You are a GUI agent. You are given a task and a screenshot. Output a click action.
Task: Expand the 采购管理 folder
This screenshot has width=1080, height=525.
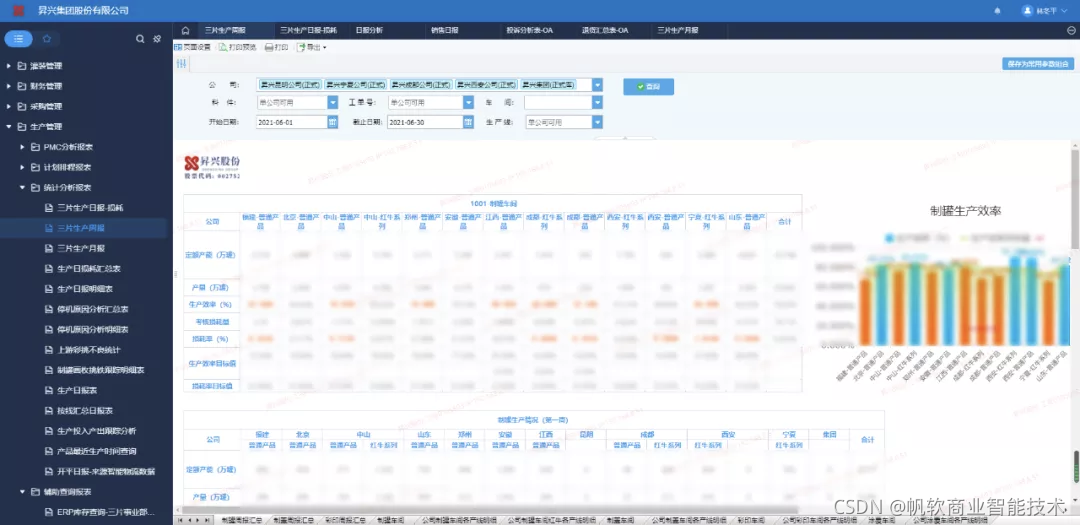tap(9, 107)
